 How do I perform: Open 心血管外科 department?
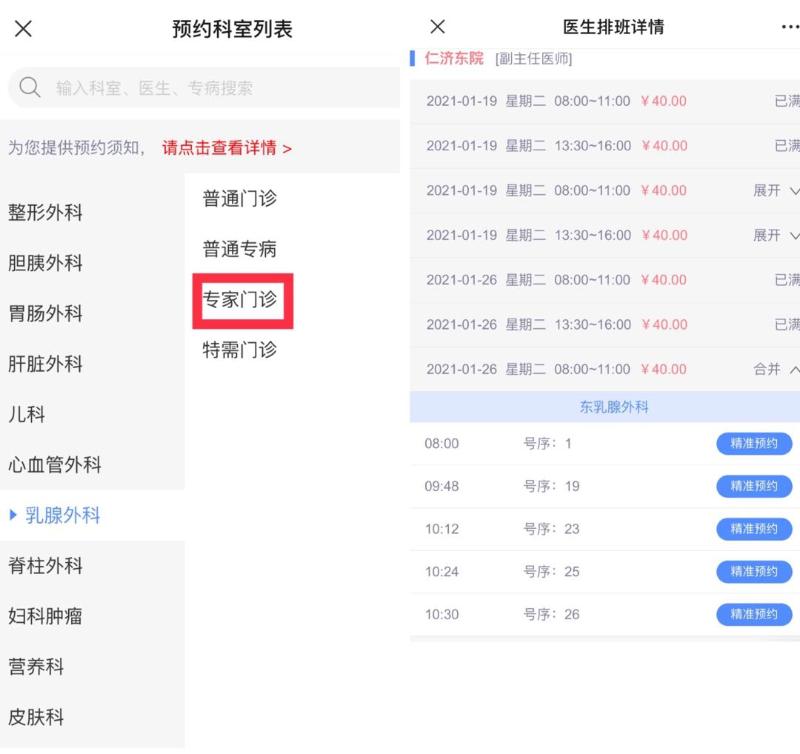(x=55, y=465)
